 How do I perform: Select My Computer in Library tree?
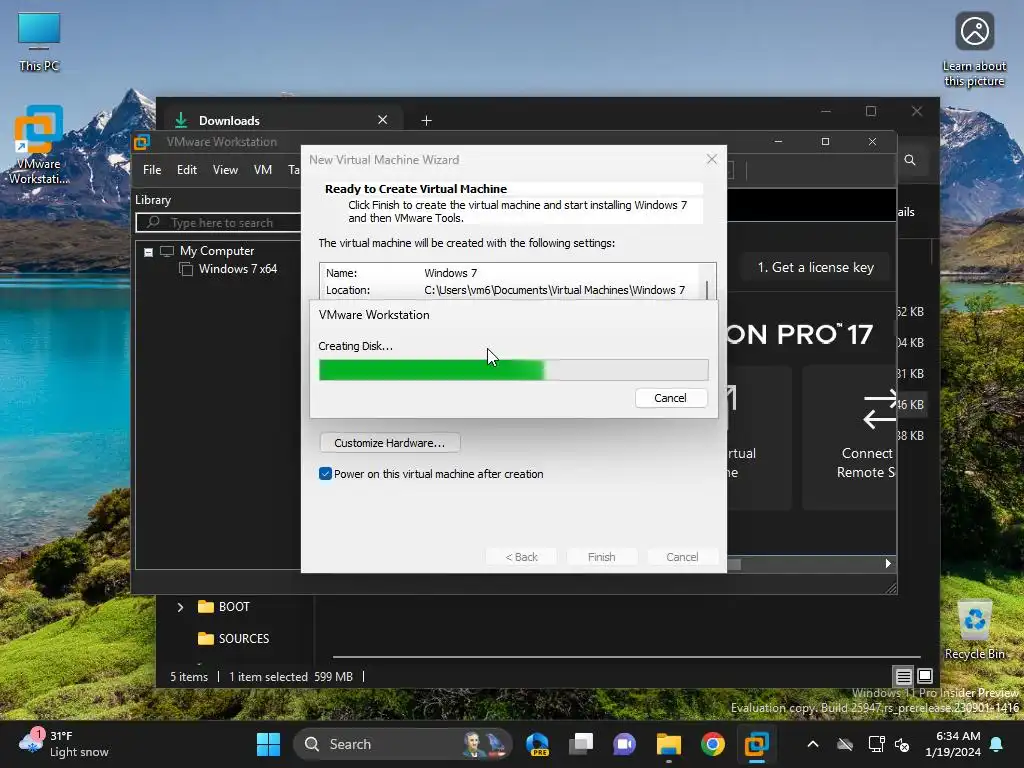(217, 251)
